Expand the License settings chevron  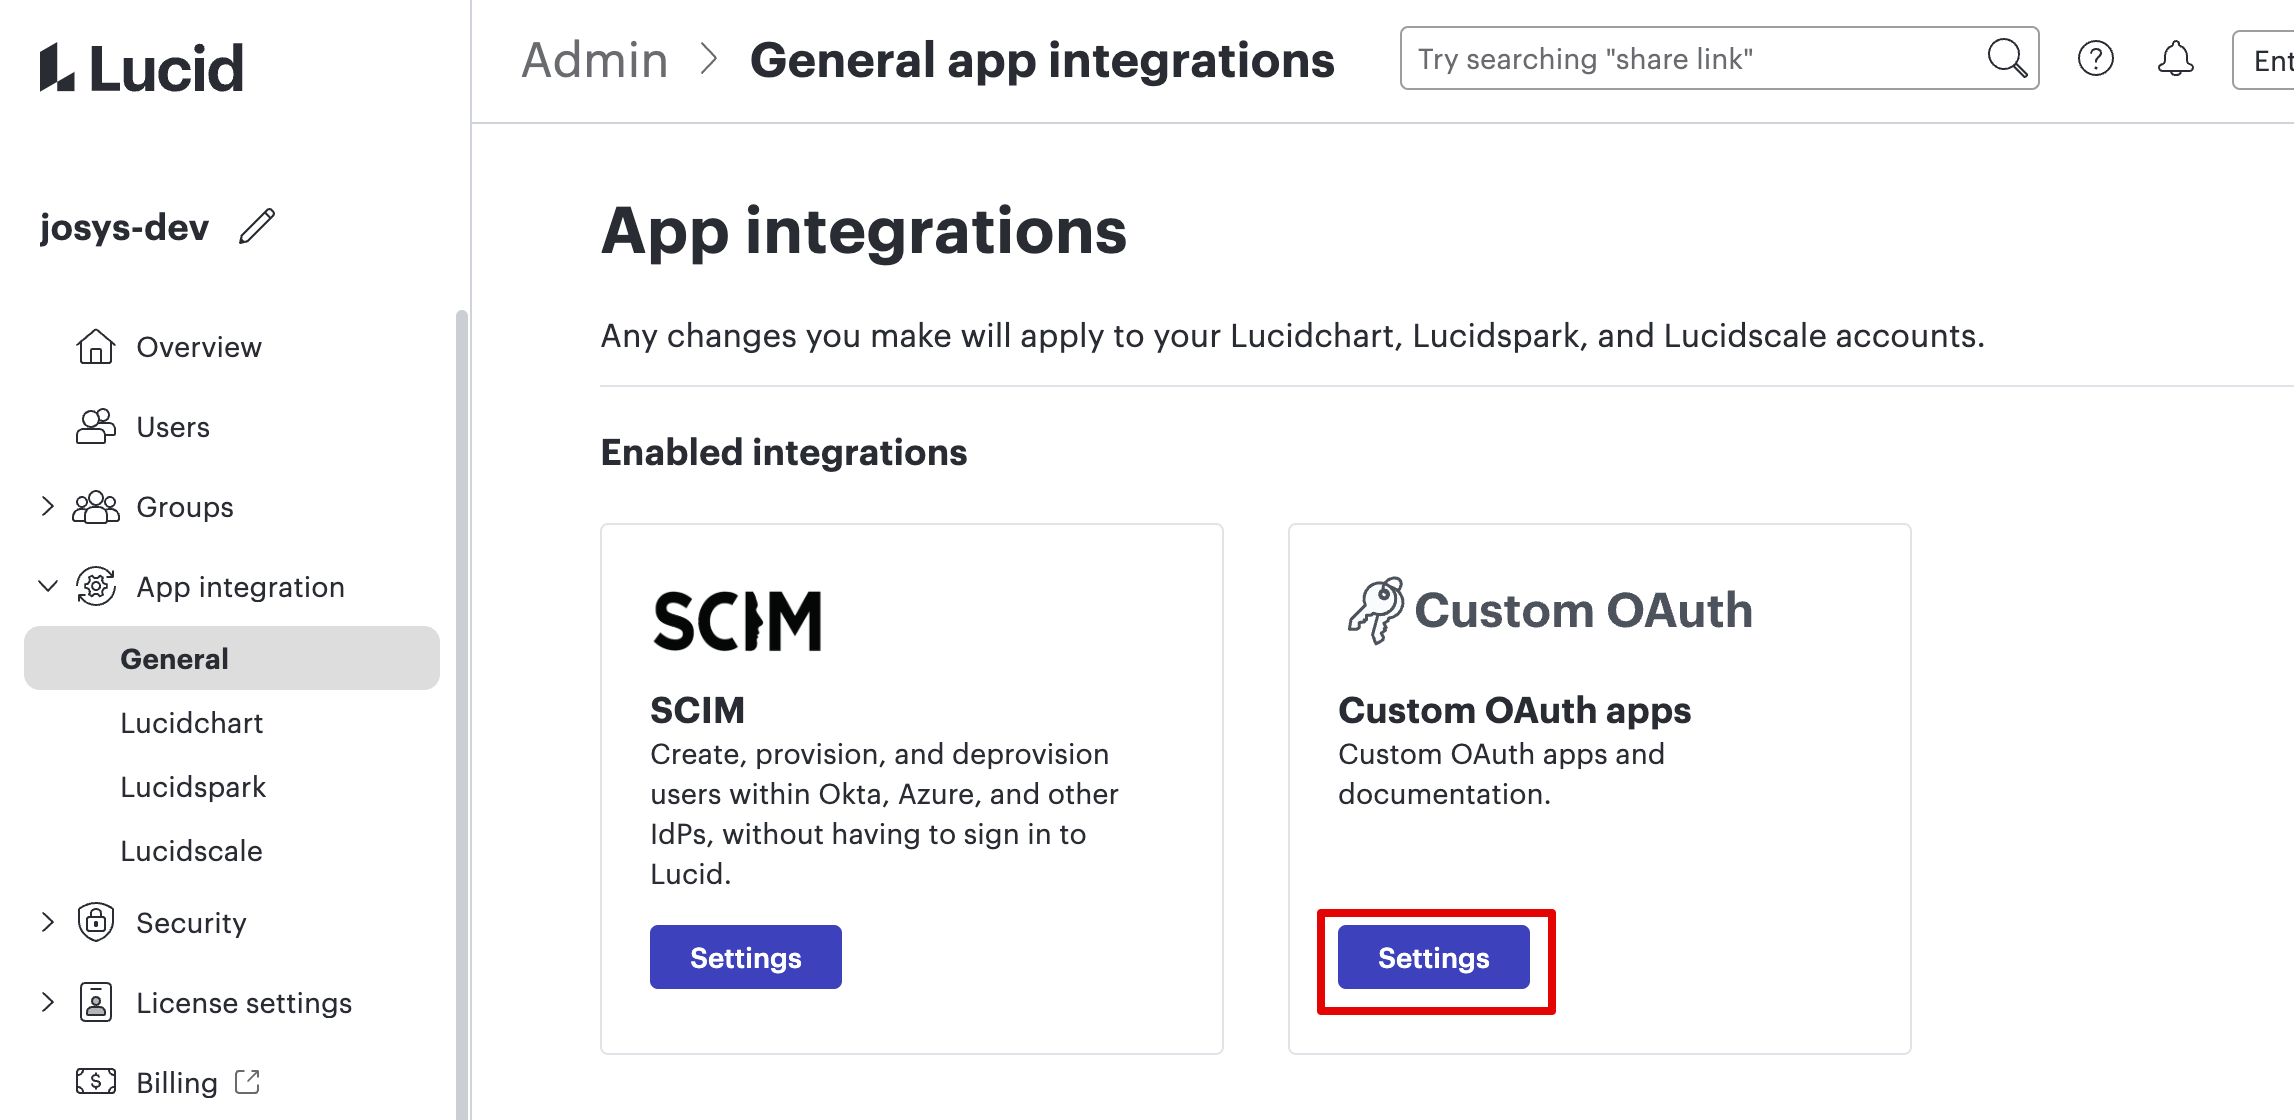pyautogui.click(x=47, y=1002)
